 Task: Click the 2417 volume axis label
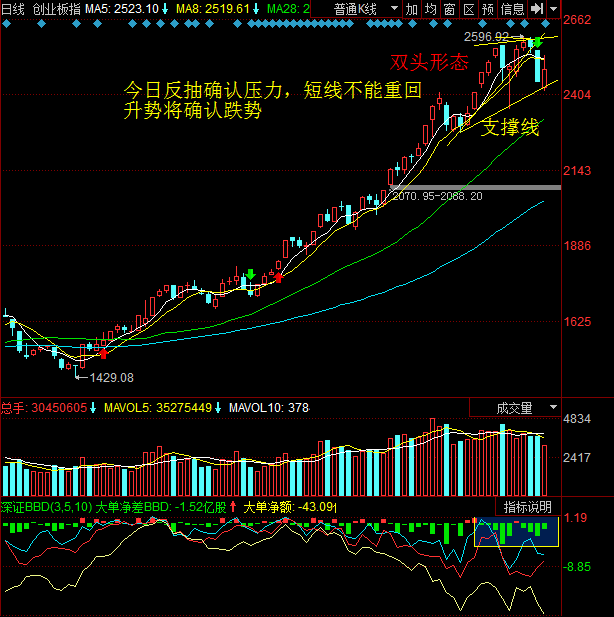577,457
